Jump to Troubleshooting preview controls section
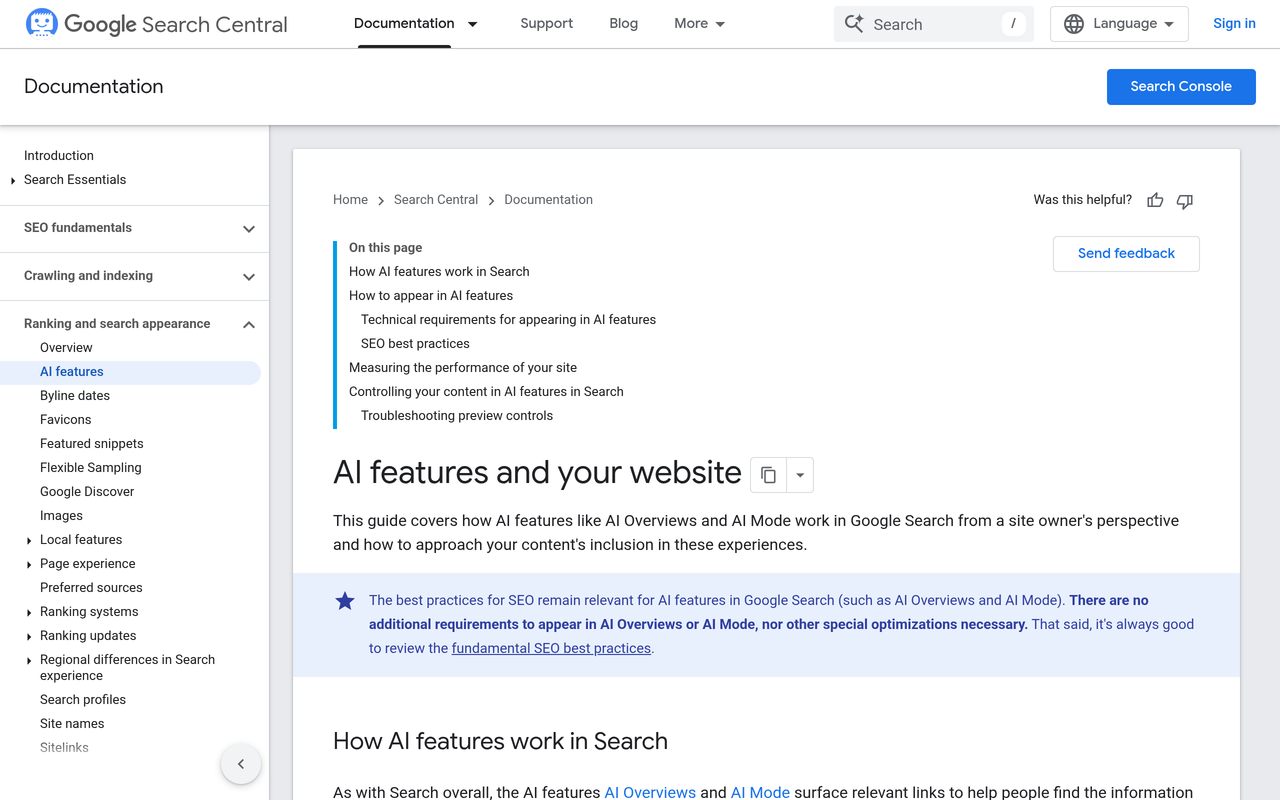The width and height of the screenshot is (1280, 800). pos(457,416)
